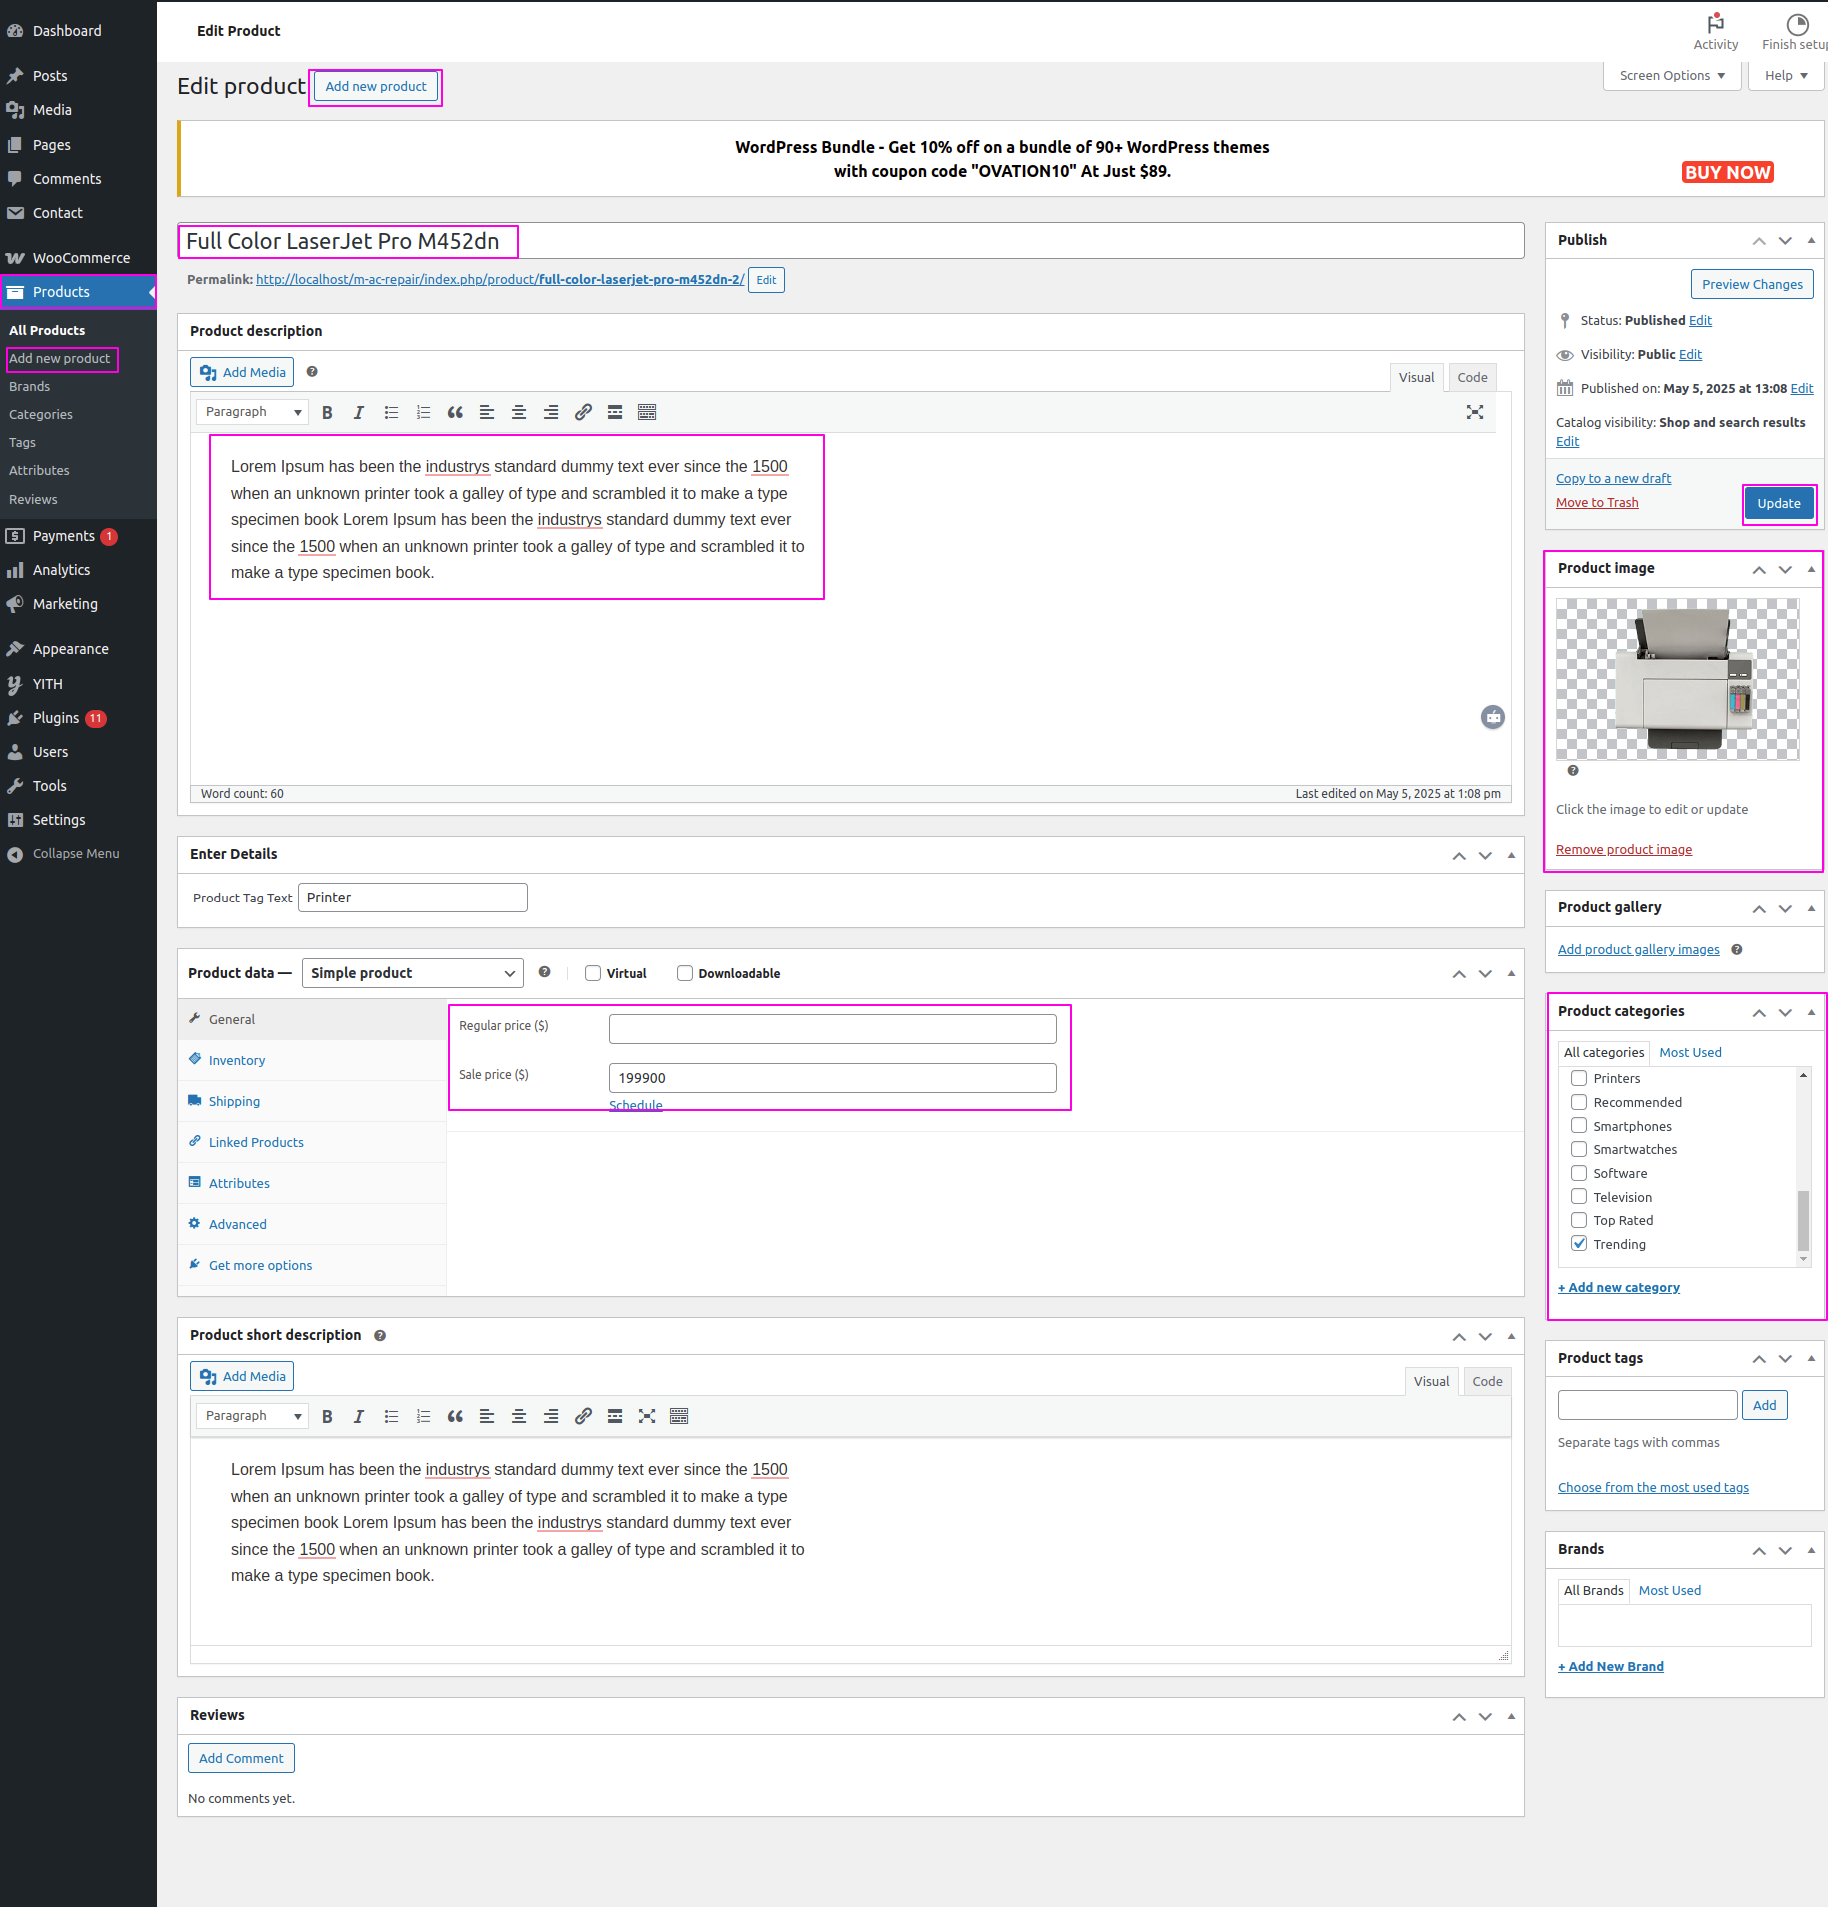
Task: Insert Read More tag in product description editor
Action: tap(615, 412)
